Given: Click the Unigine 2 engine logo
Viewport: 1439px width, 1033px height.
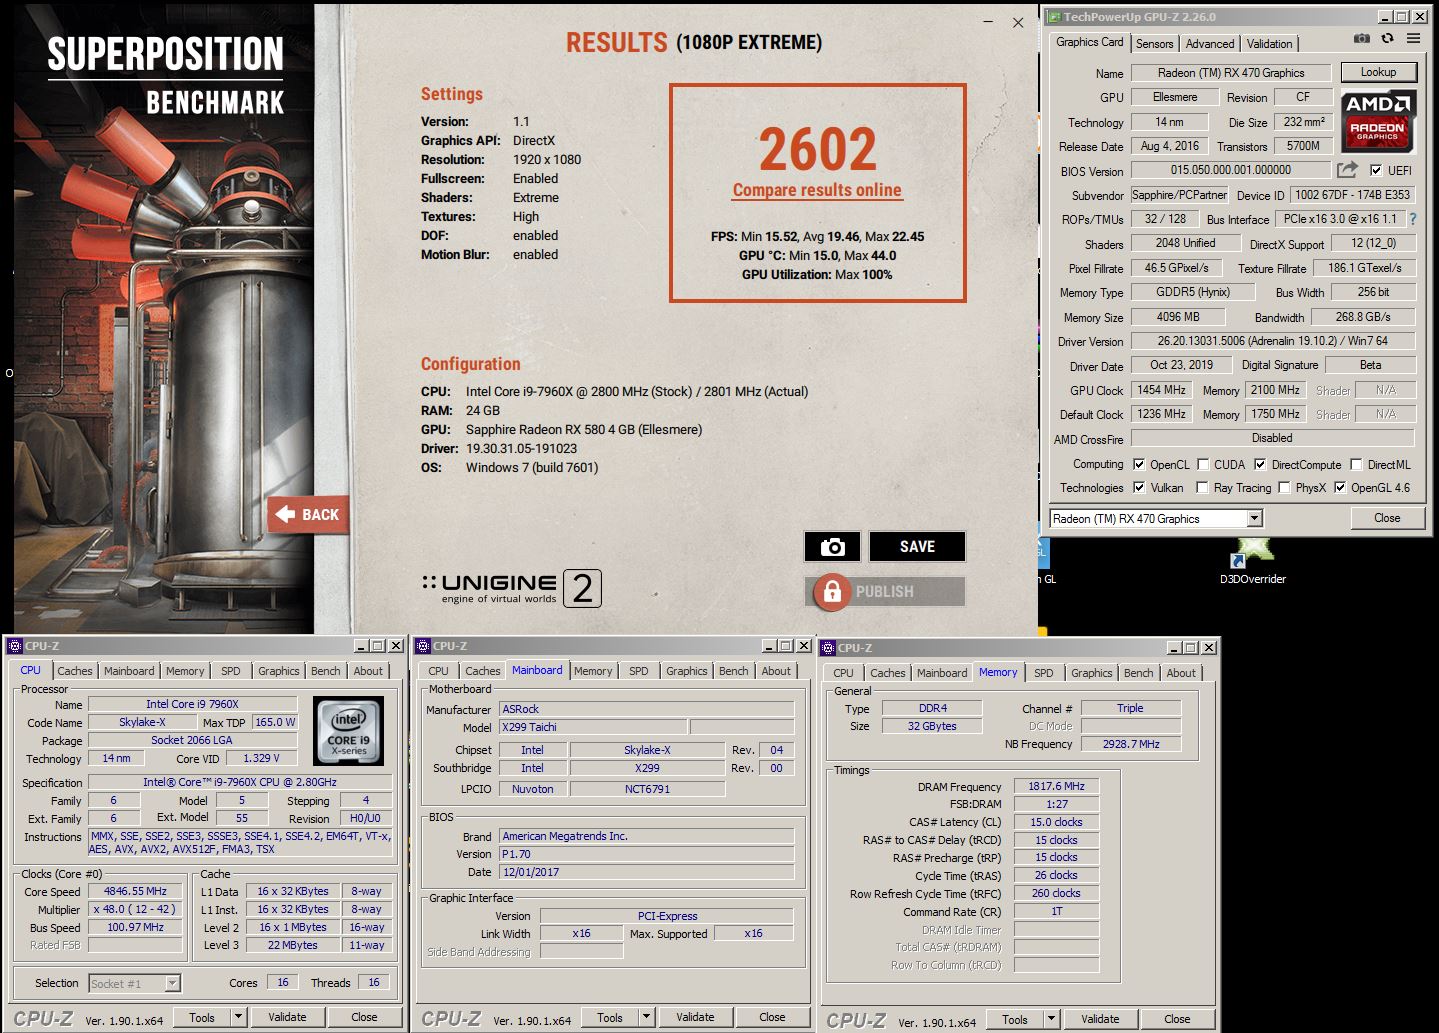Looking at the screenshot, I should (511, 588).
